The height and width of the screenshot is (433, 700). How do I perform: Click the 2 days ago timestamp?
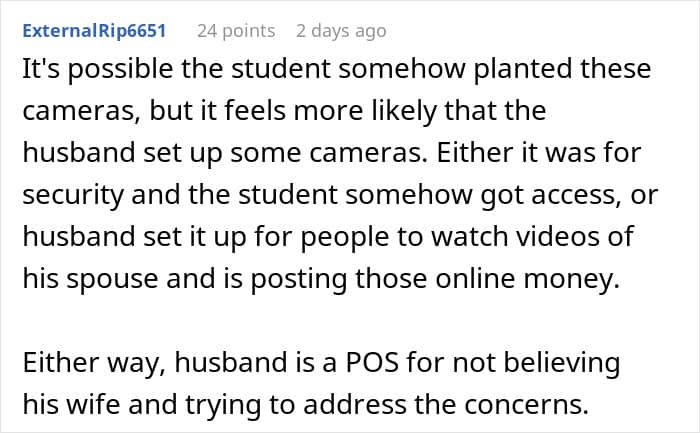click(341, 31)
